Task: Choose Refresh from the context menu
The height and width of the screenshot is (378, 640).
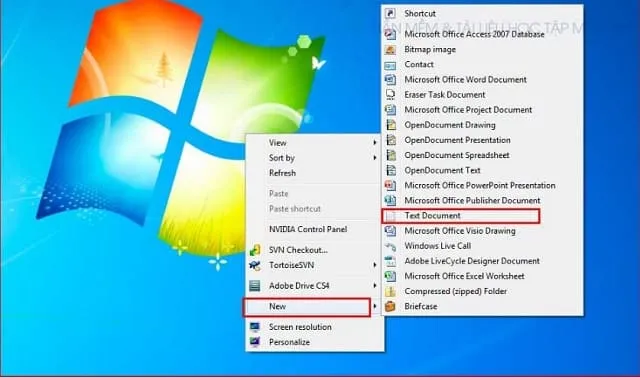Action: tap(313, 173)
